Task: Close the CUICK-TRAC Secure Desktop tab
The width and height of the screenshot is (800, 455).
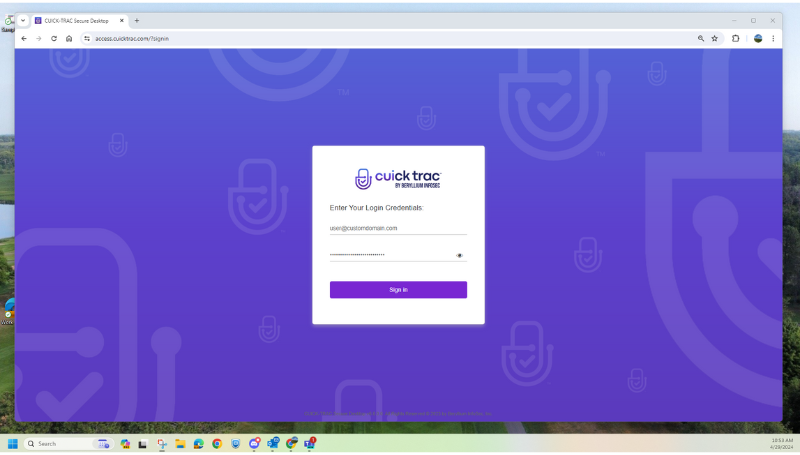Action: pyautogui.click(x=121, y=21)
